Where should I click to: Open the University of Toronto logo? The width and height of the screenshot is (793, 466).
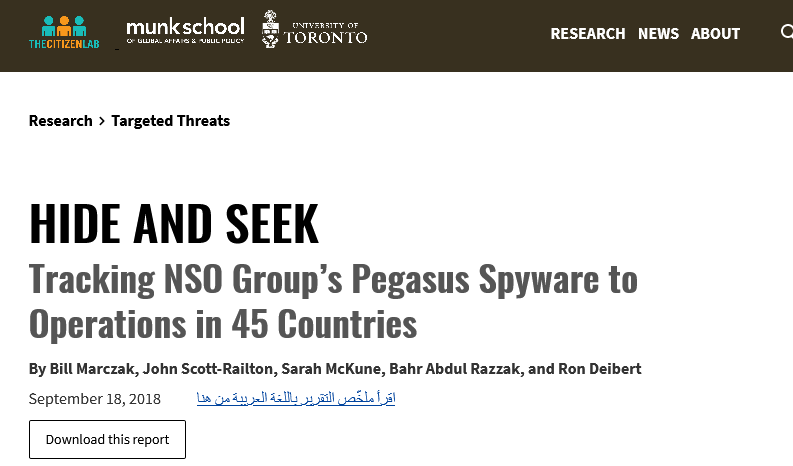(314, 29)
